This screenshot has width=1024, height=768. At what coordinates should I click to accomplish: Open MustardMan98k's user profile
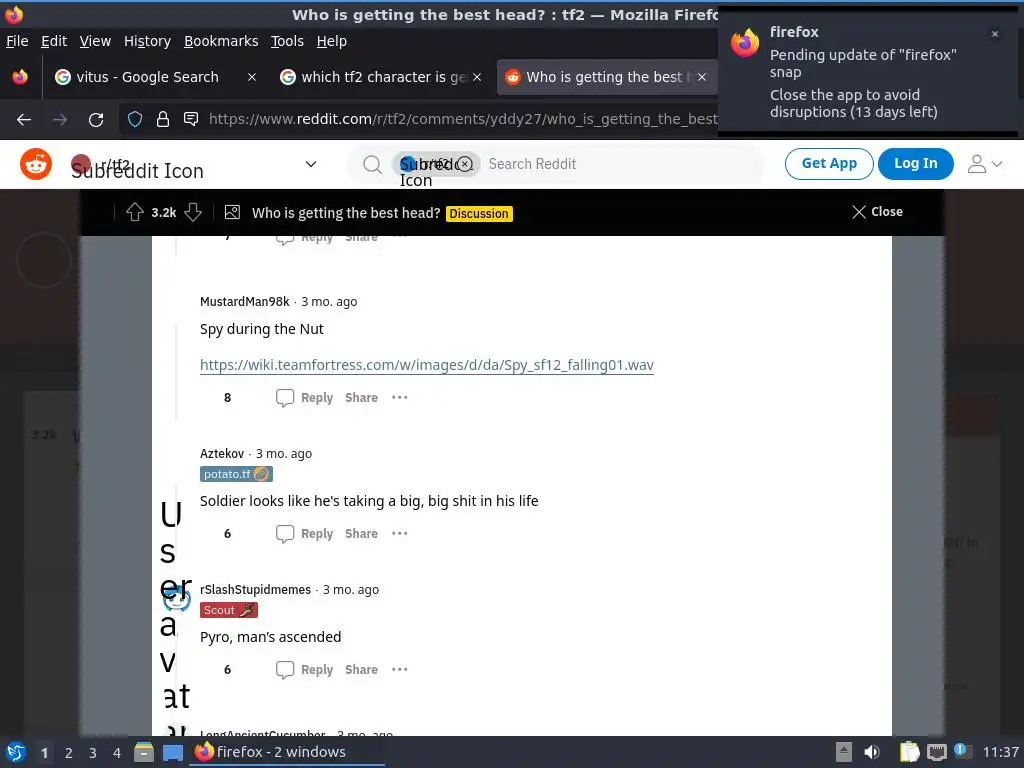click(244, 302)
